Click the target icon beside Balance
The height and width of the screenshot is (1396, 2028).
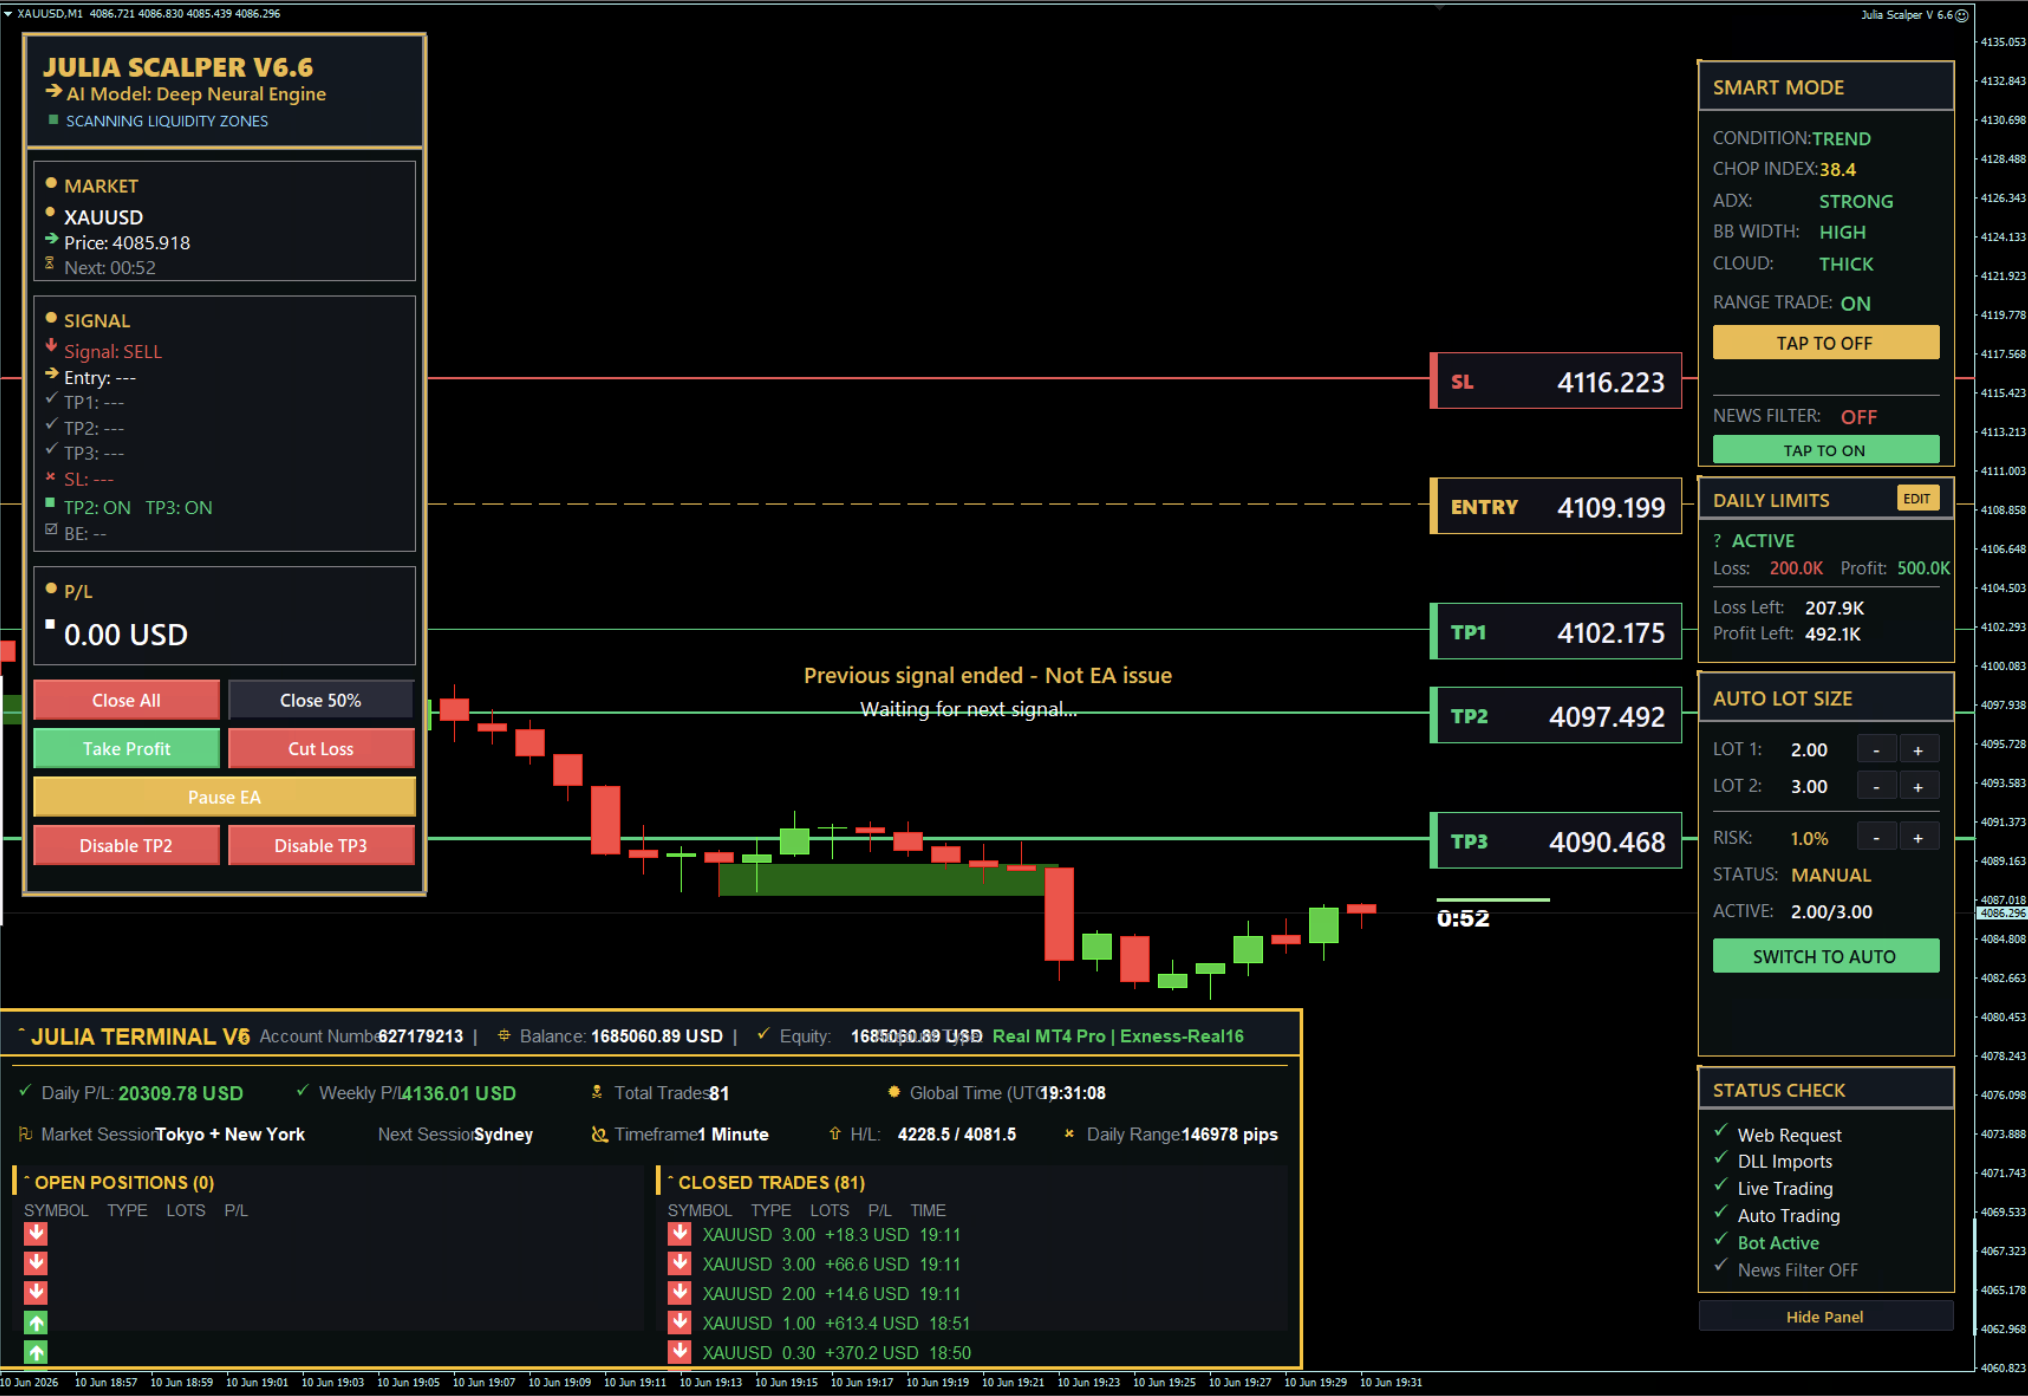coord(504,1035)
